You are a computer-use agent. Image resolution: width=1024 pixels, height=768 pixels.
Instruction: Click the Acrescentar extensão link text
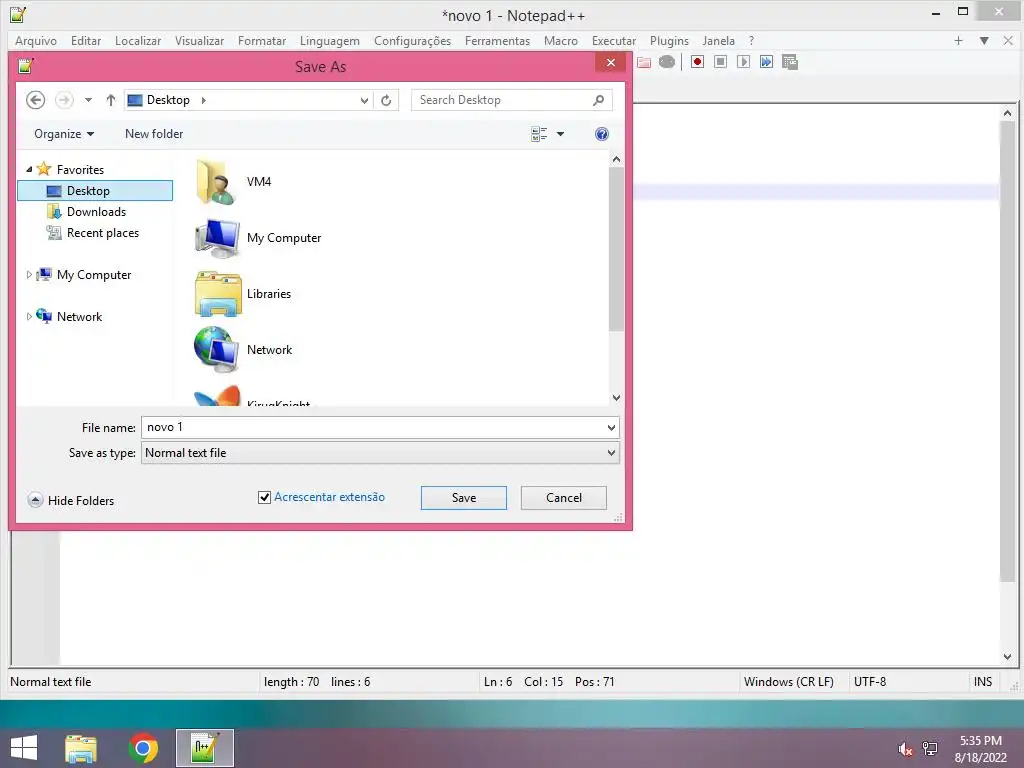point(329,497)
